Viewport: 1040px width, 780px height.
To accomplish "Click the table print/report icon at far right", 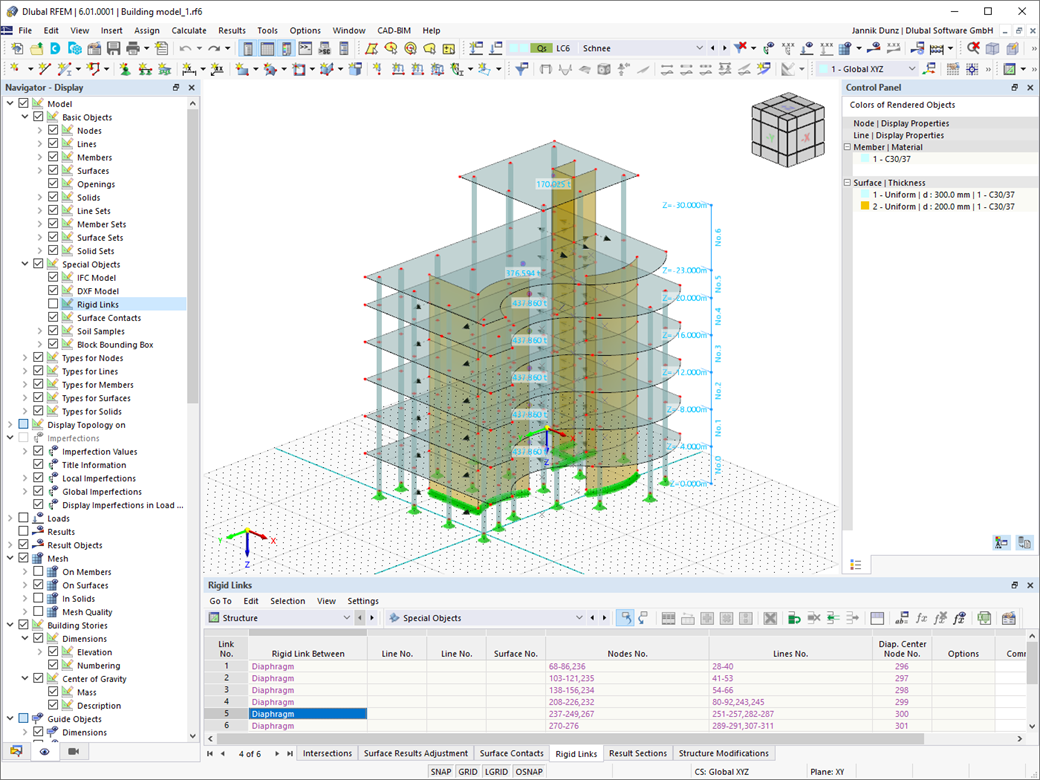I will pyautogui.click(x=1009, y=618).
